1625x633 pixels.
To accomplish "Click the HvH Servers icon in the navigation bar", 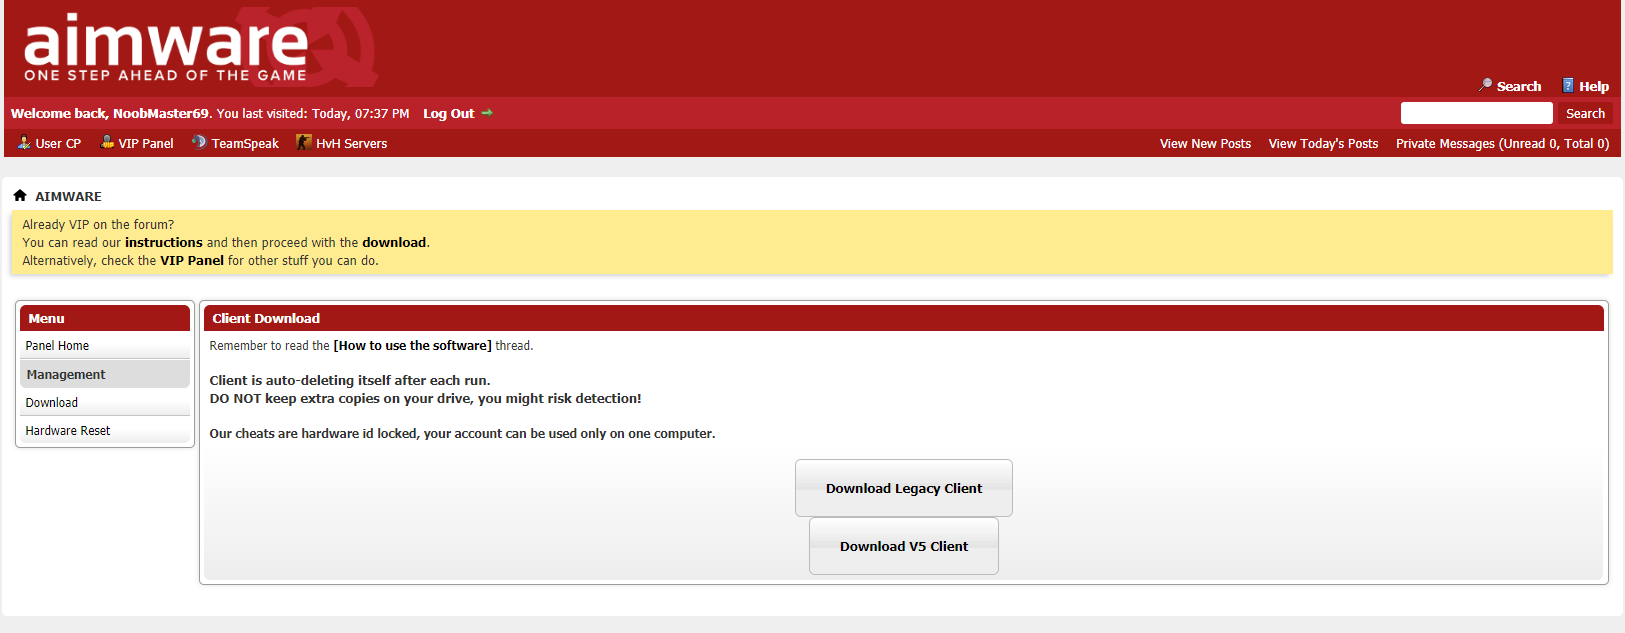I will pyautogui.click(x=304, y=143).
